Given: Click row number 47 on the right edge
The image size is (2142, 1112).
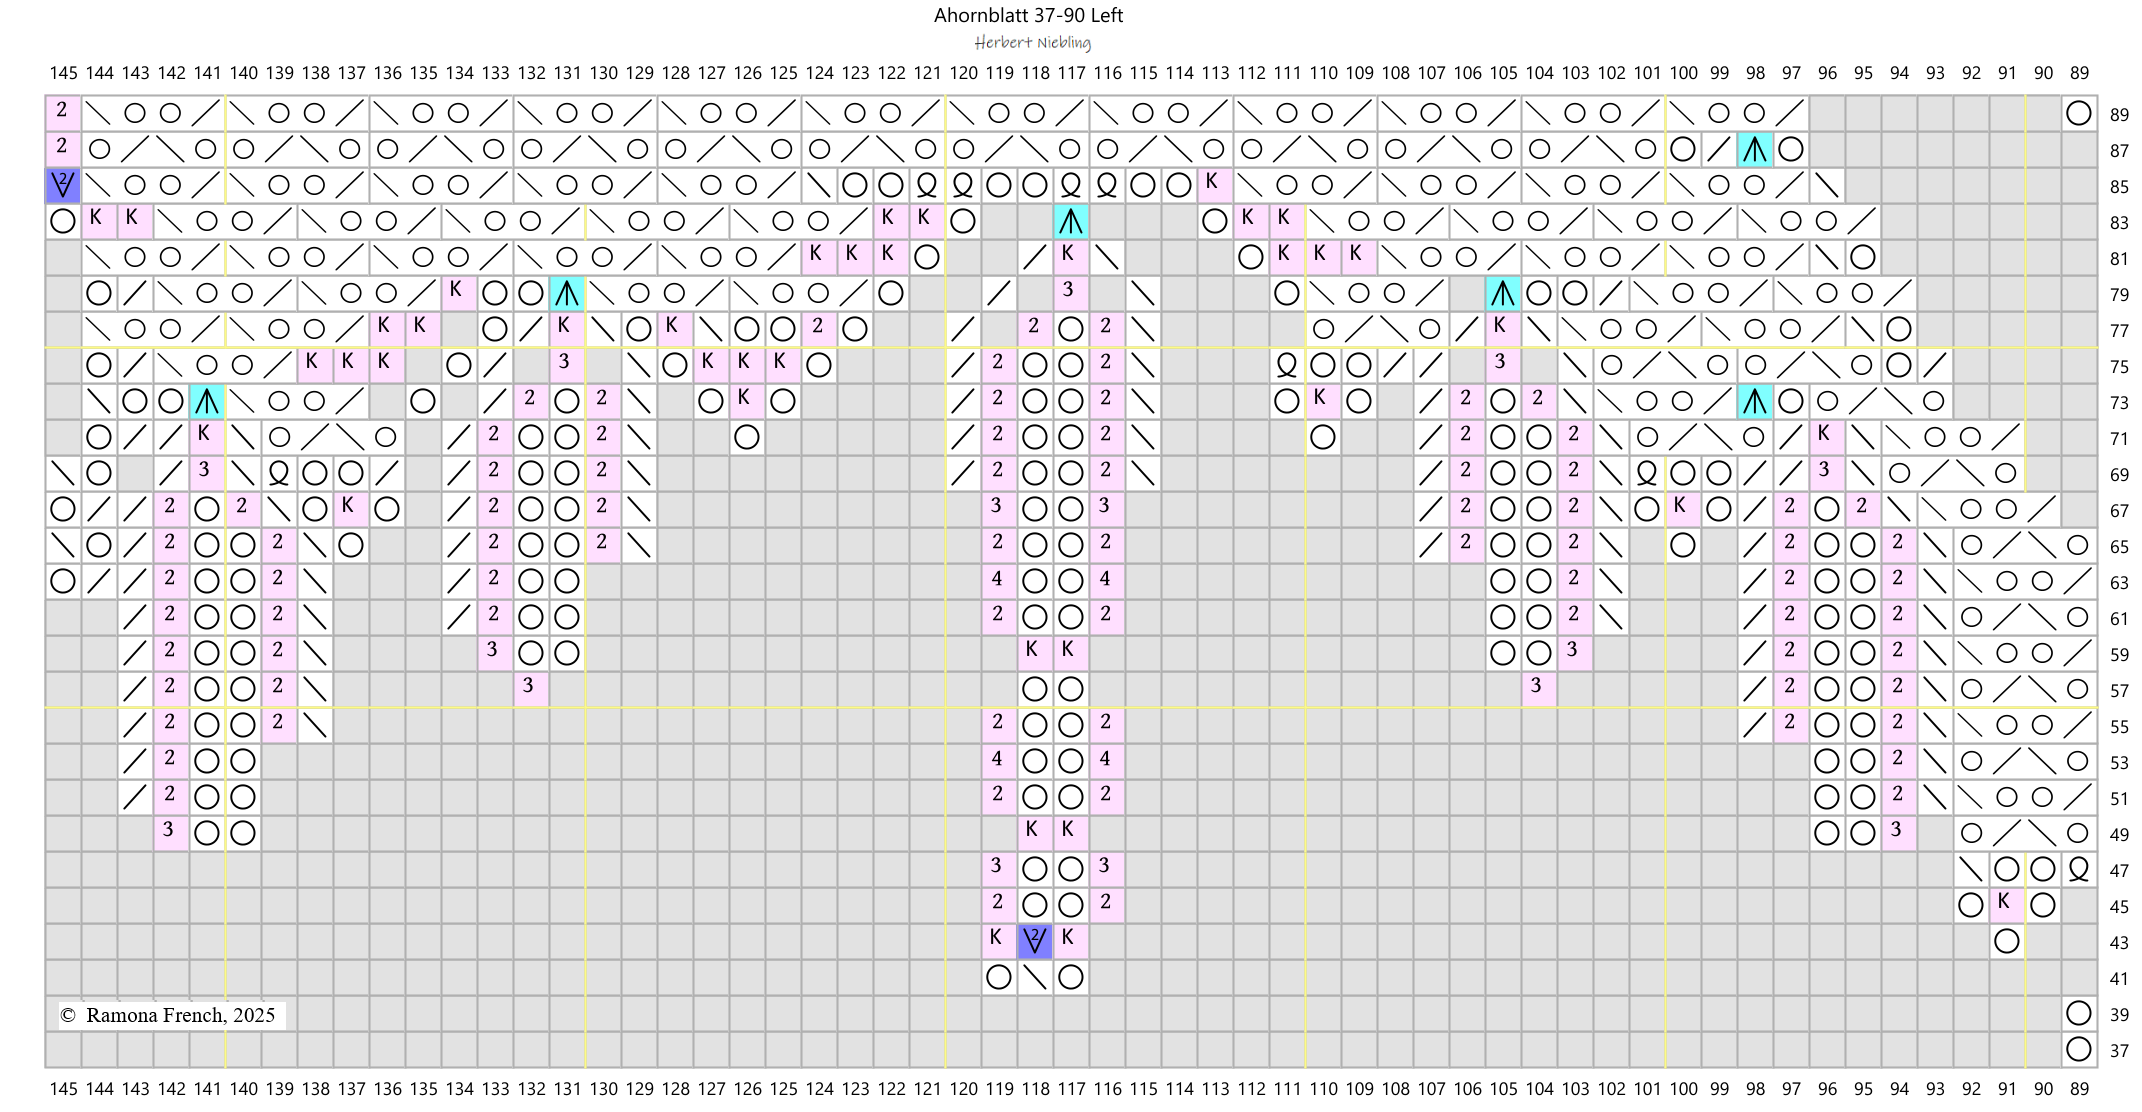Looking at the screenshot, I should click(x=2119, y=871).
